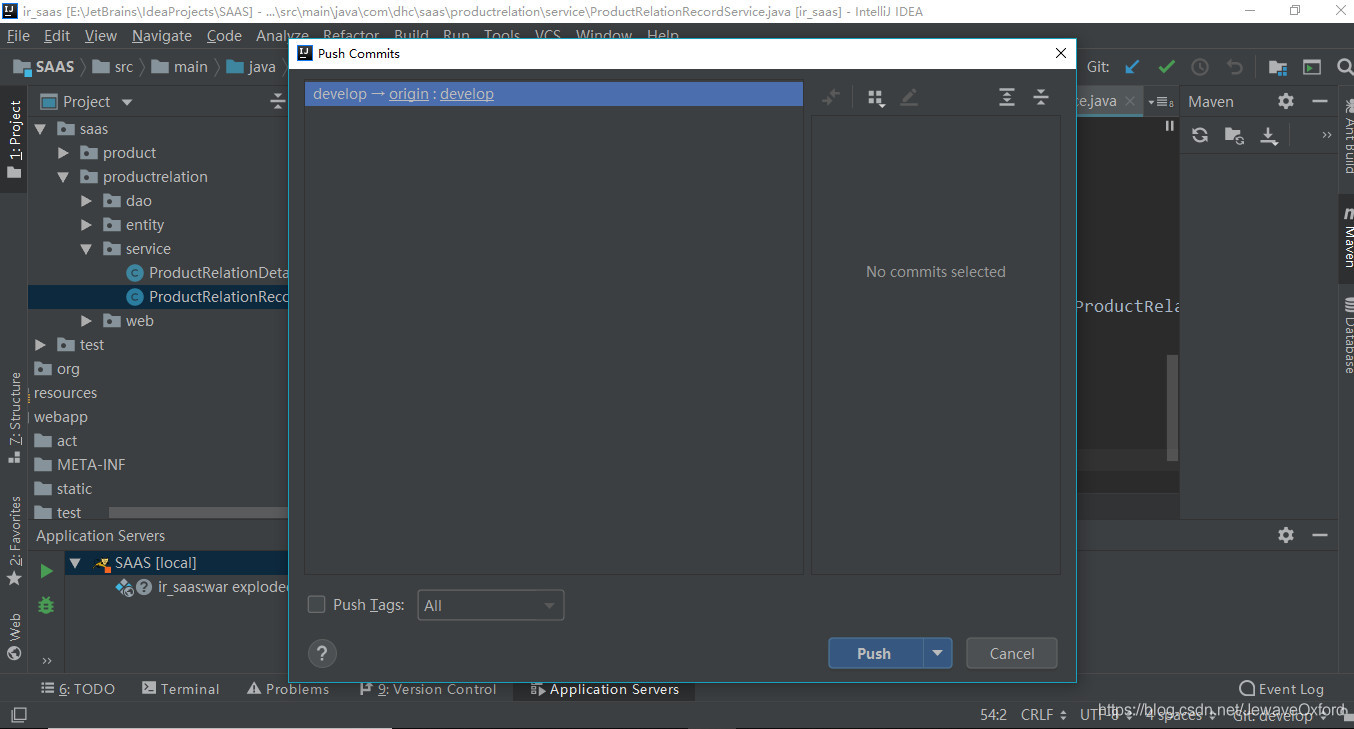Viewport: 1354px width, 729px height.
Task: Expand the product folder
Action: pos(63,153)
